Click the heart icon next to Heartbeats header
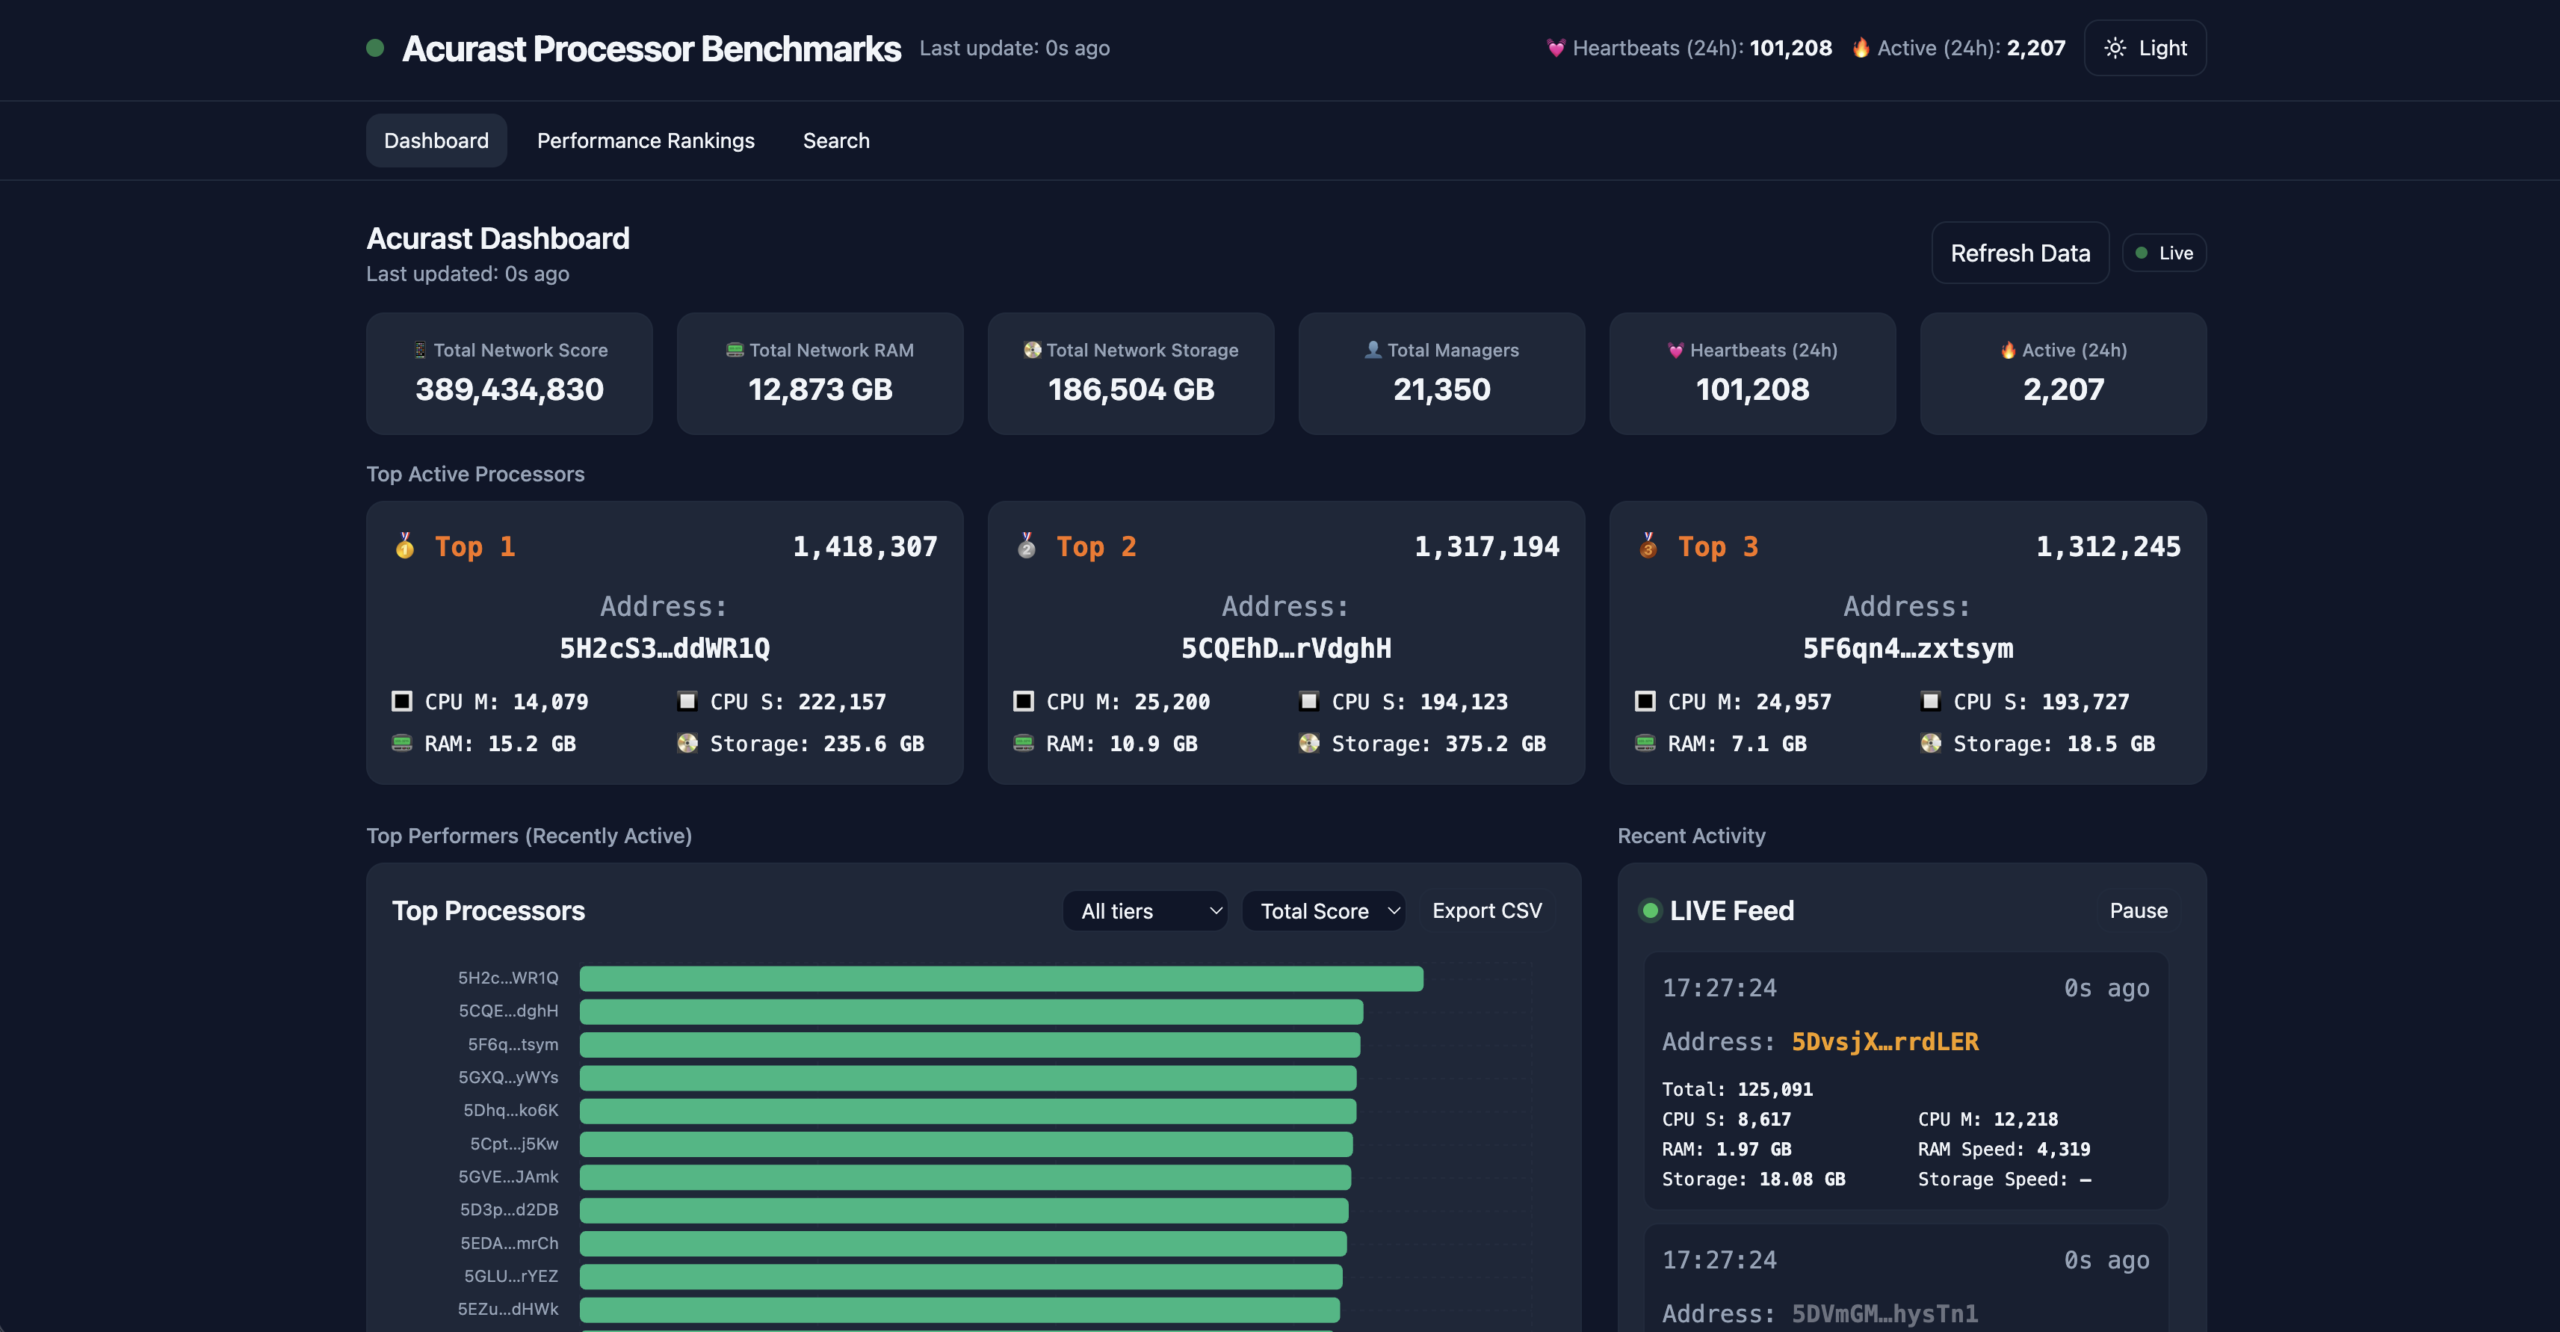 [x=1556, y=48]
